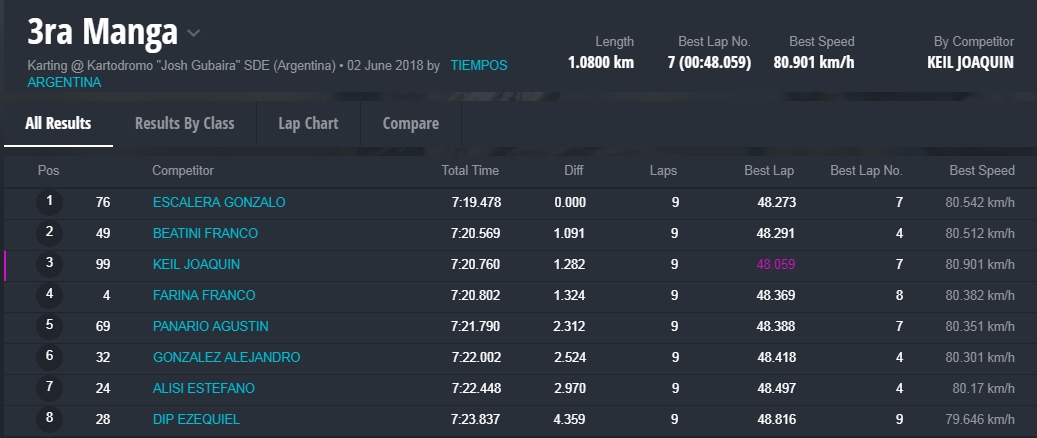
Task: Click position 1 circle badge
Action: [50, 203]
